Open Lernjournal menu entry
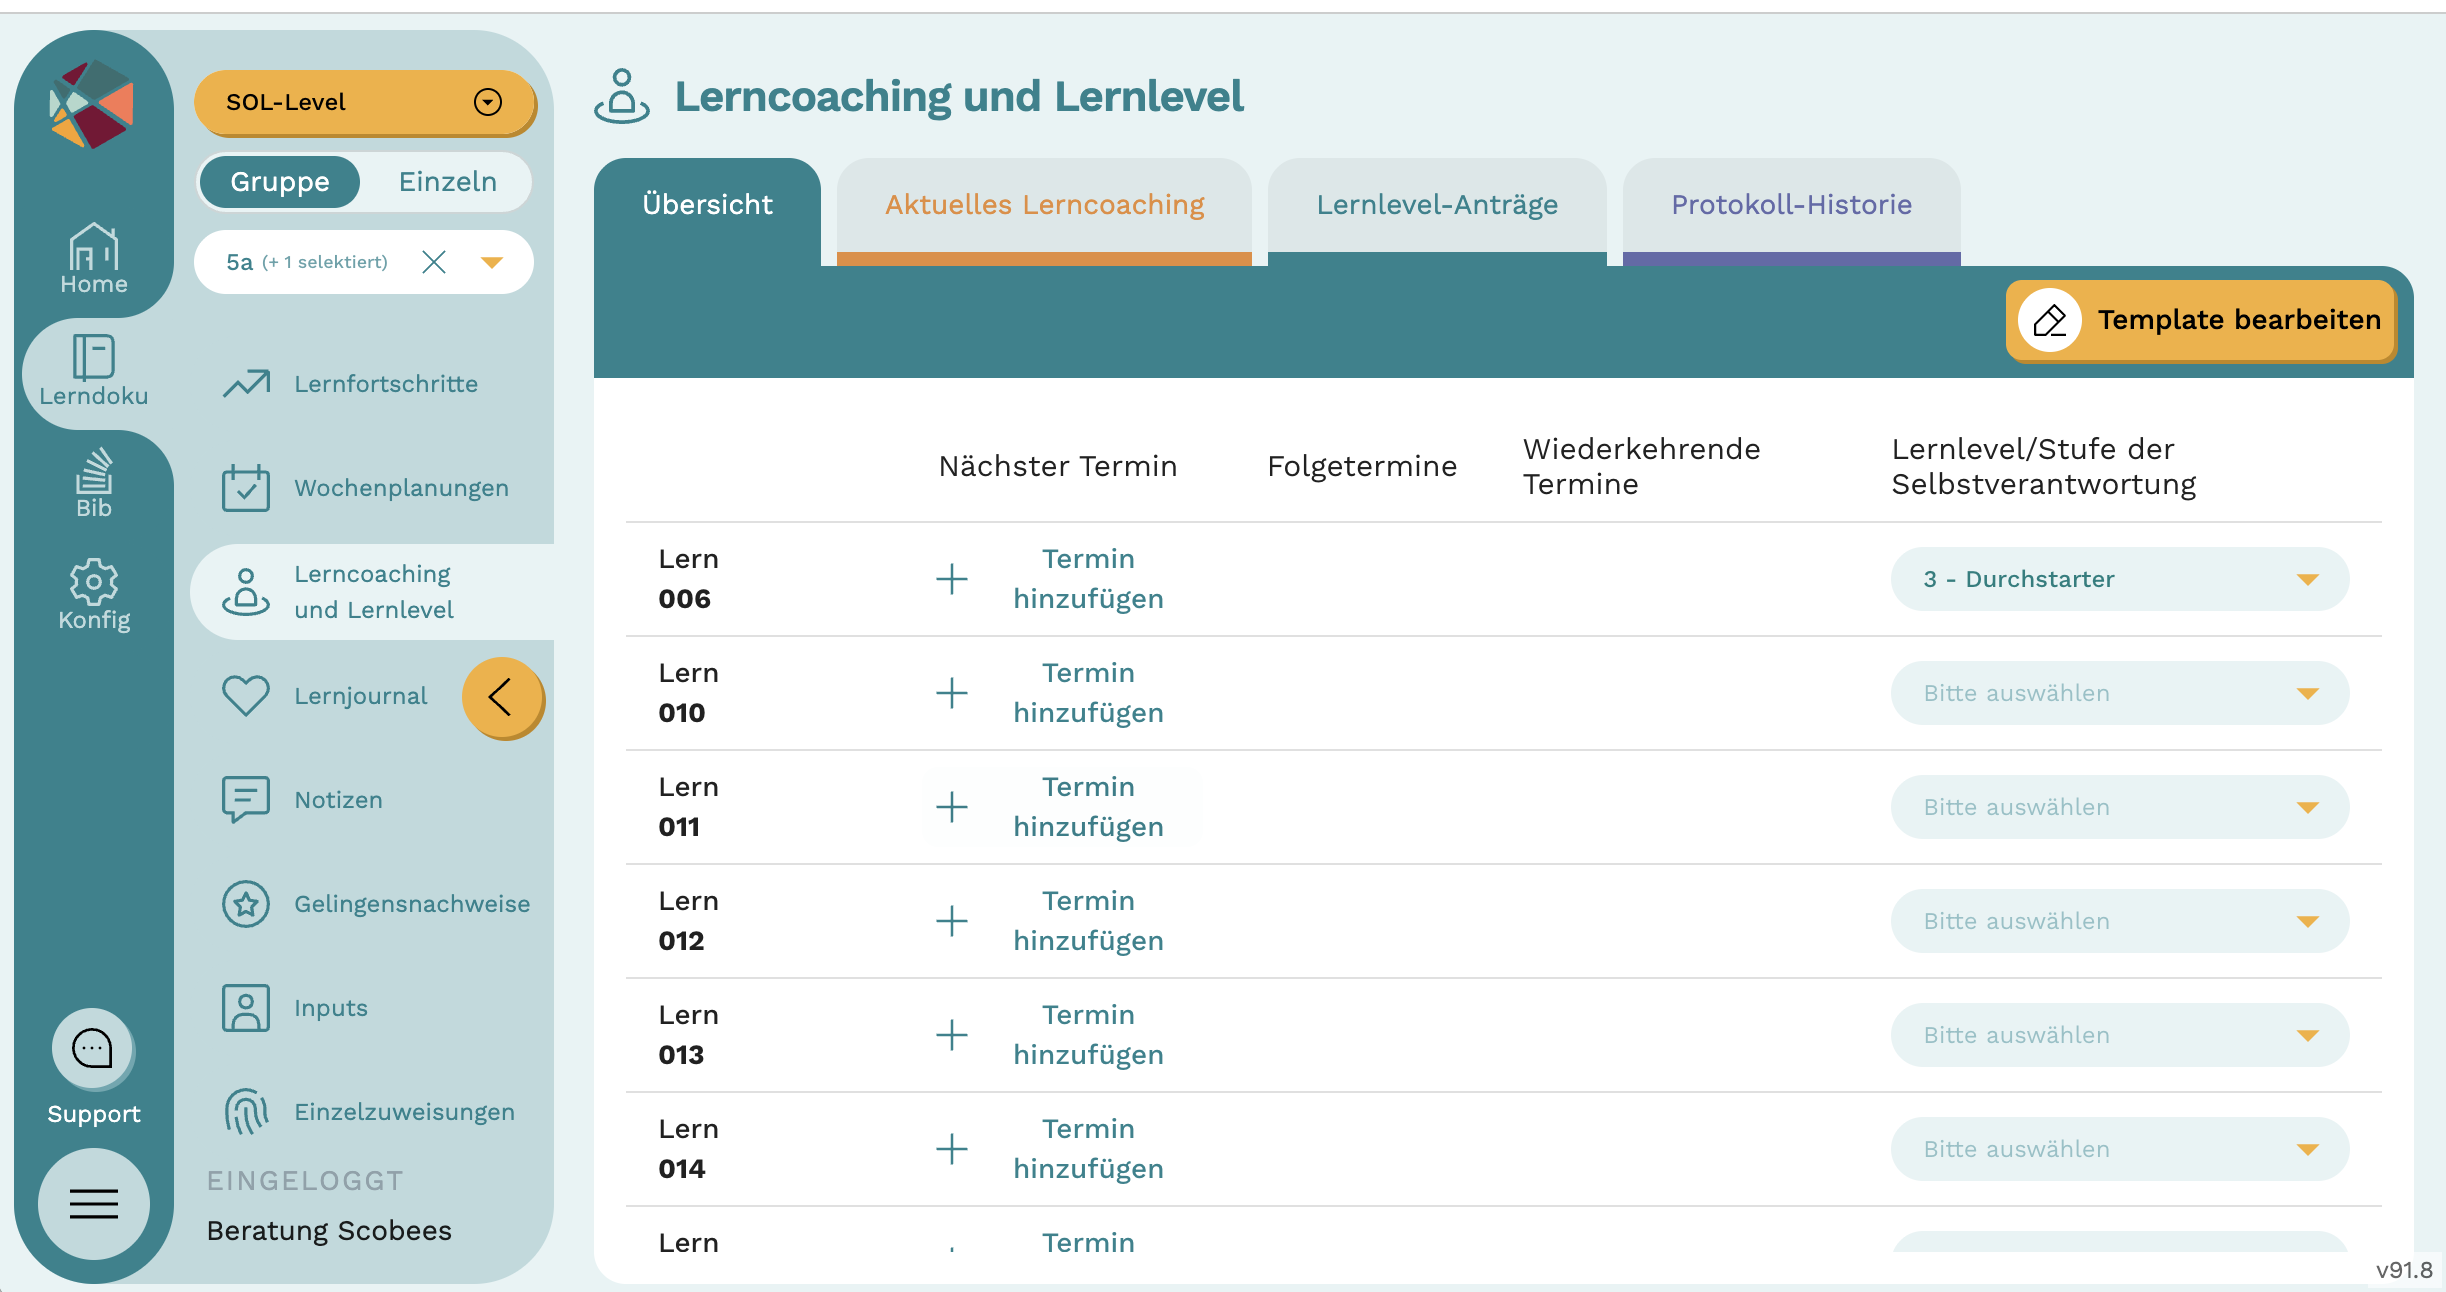 [325, 696]
